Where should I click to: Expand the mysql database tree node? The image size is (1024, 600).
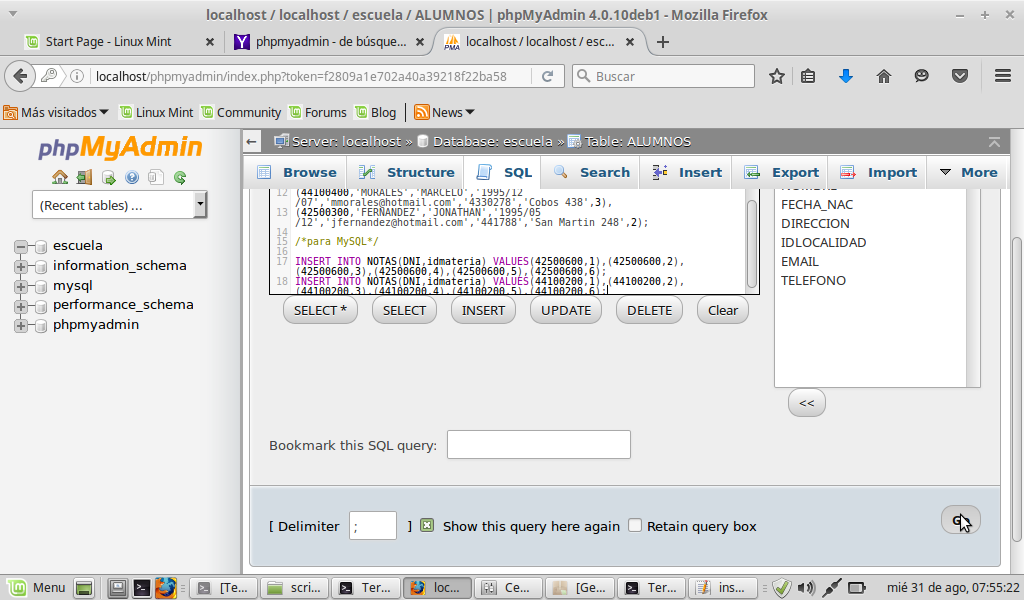pos(20,286)
